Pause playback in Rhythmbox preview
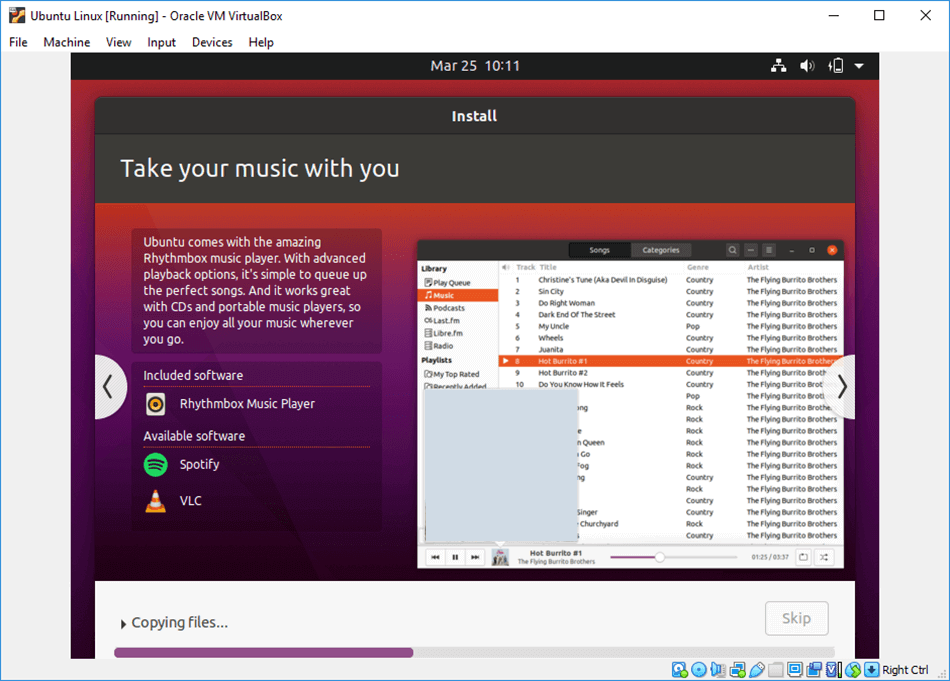 point(455,557)
